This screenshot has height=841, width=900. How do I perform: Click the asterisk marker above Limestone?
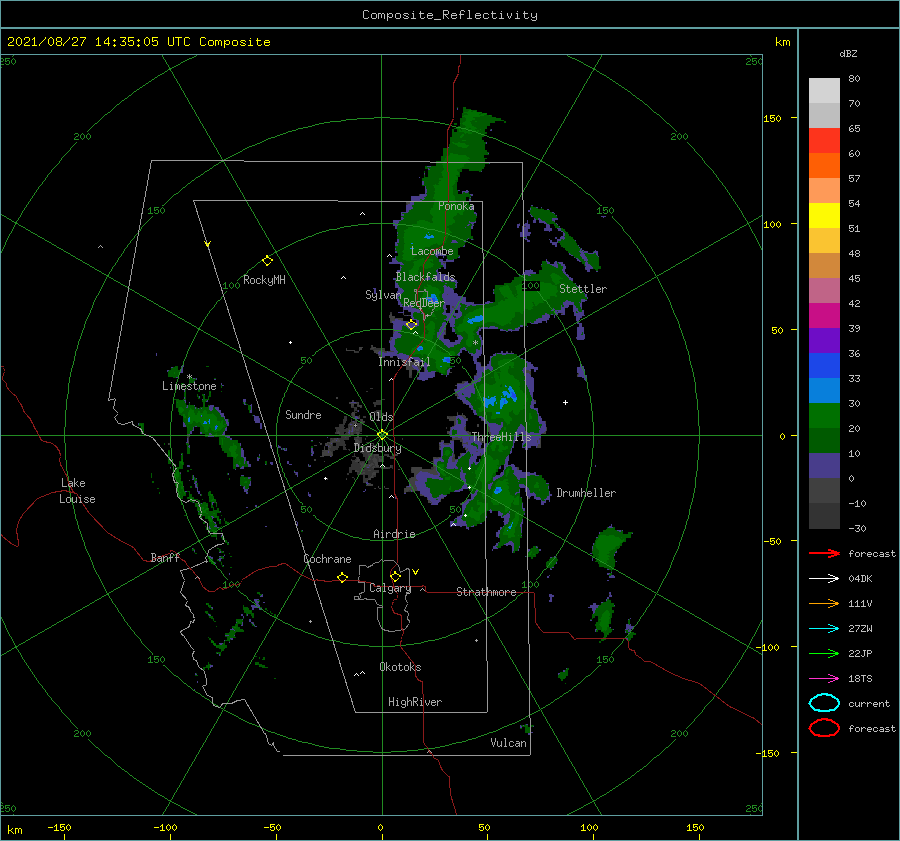(189, 378)
